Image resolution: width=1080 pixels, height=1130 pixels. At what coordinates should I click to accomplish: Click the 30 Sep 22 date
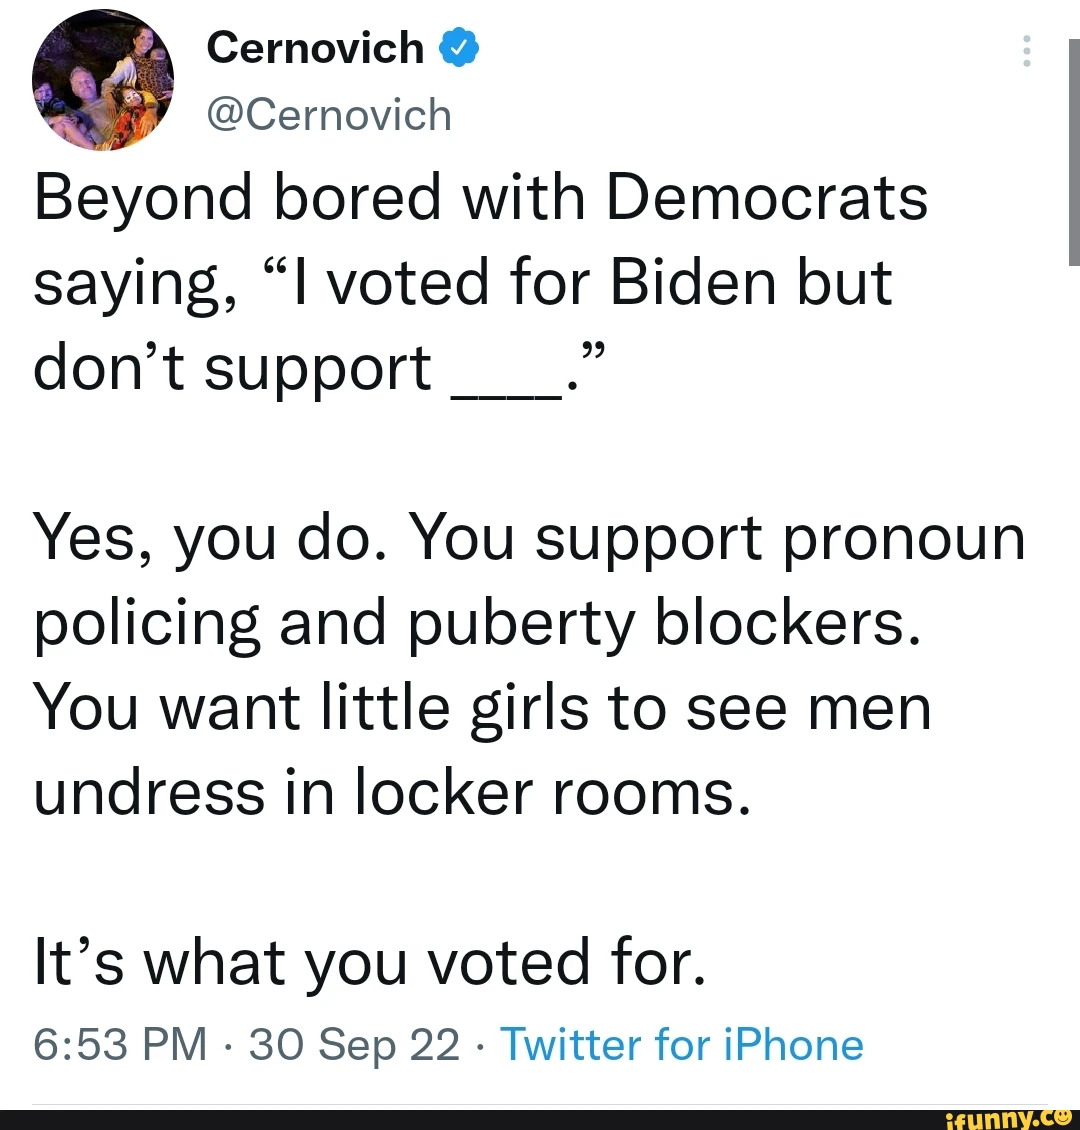click(354, 1045)
